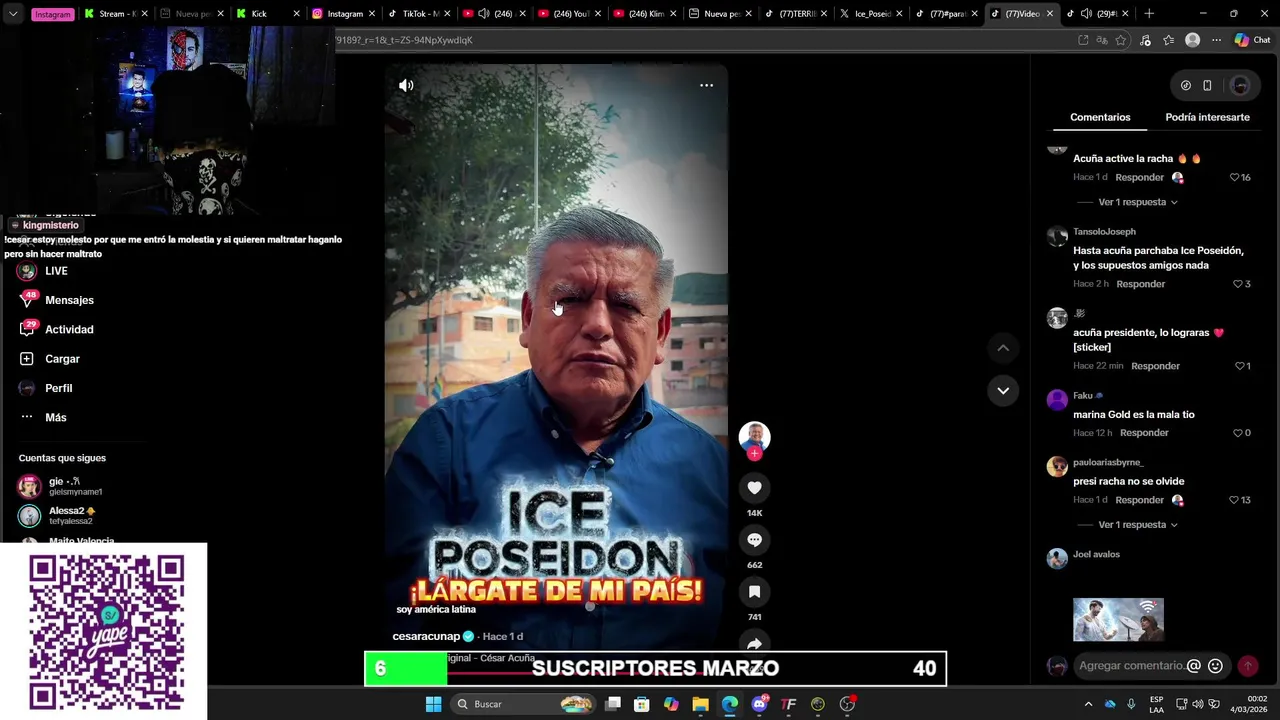Translate the page with address bar icon
This screenshot has height=720, width=1280.
(x=1102, y=40)
